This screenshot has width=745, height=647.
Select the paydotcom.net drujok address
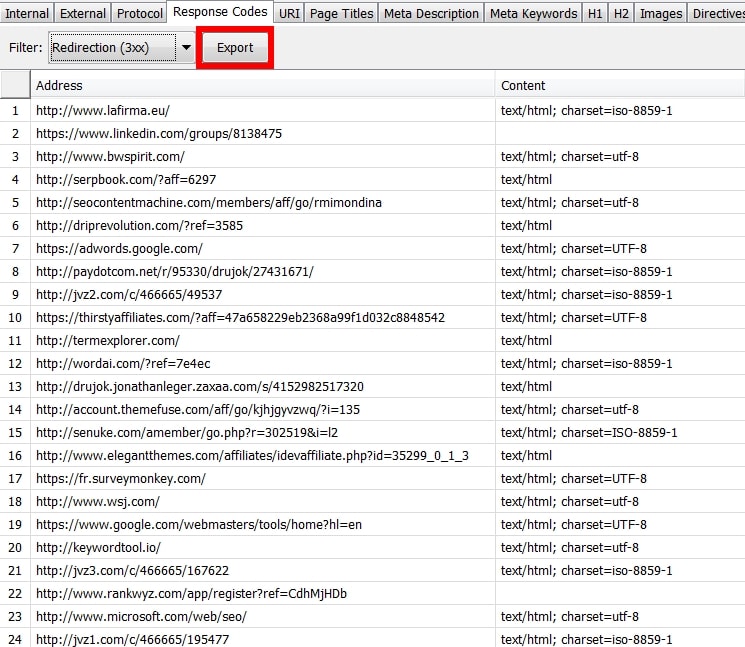click(x=175, y=272)
